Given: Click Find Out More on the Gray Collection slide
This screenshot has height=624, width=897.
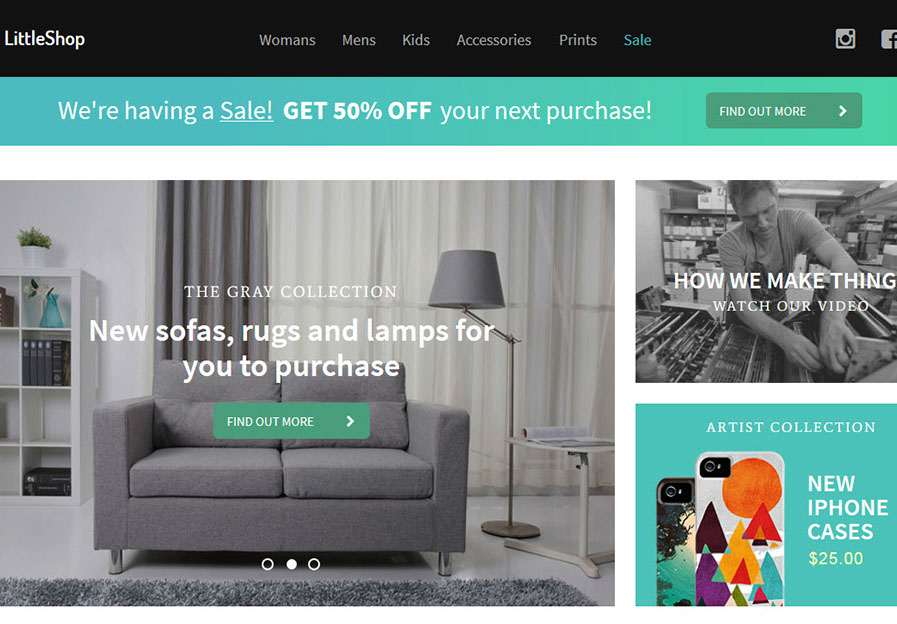Looking at the screenshot, I should tap(291, 421).
